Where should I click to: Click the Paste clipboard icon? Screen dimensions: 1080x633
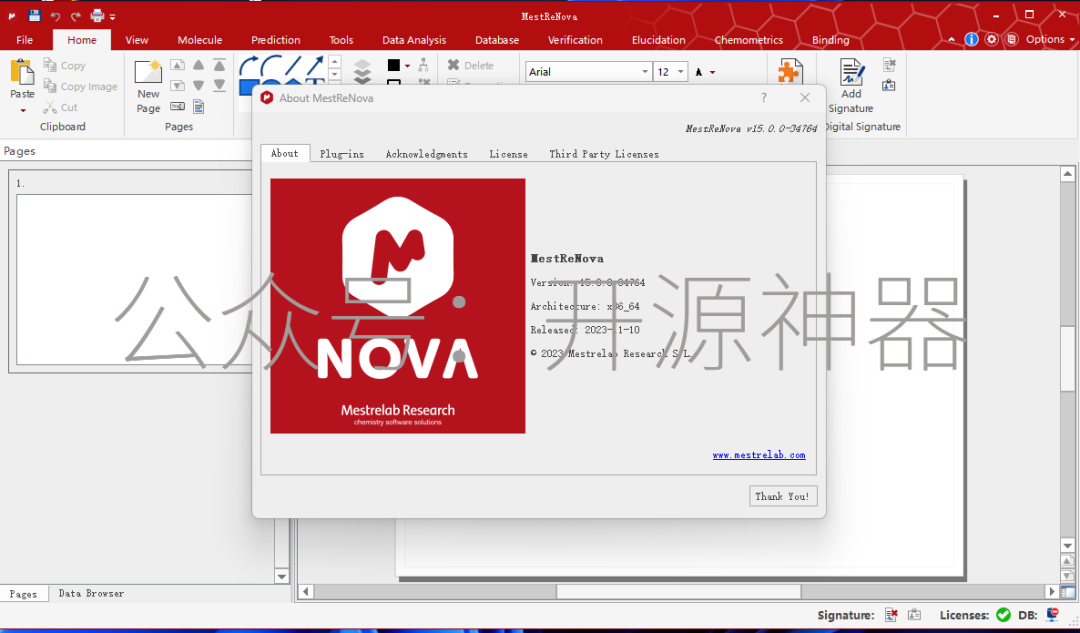(x=22, y=72)
